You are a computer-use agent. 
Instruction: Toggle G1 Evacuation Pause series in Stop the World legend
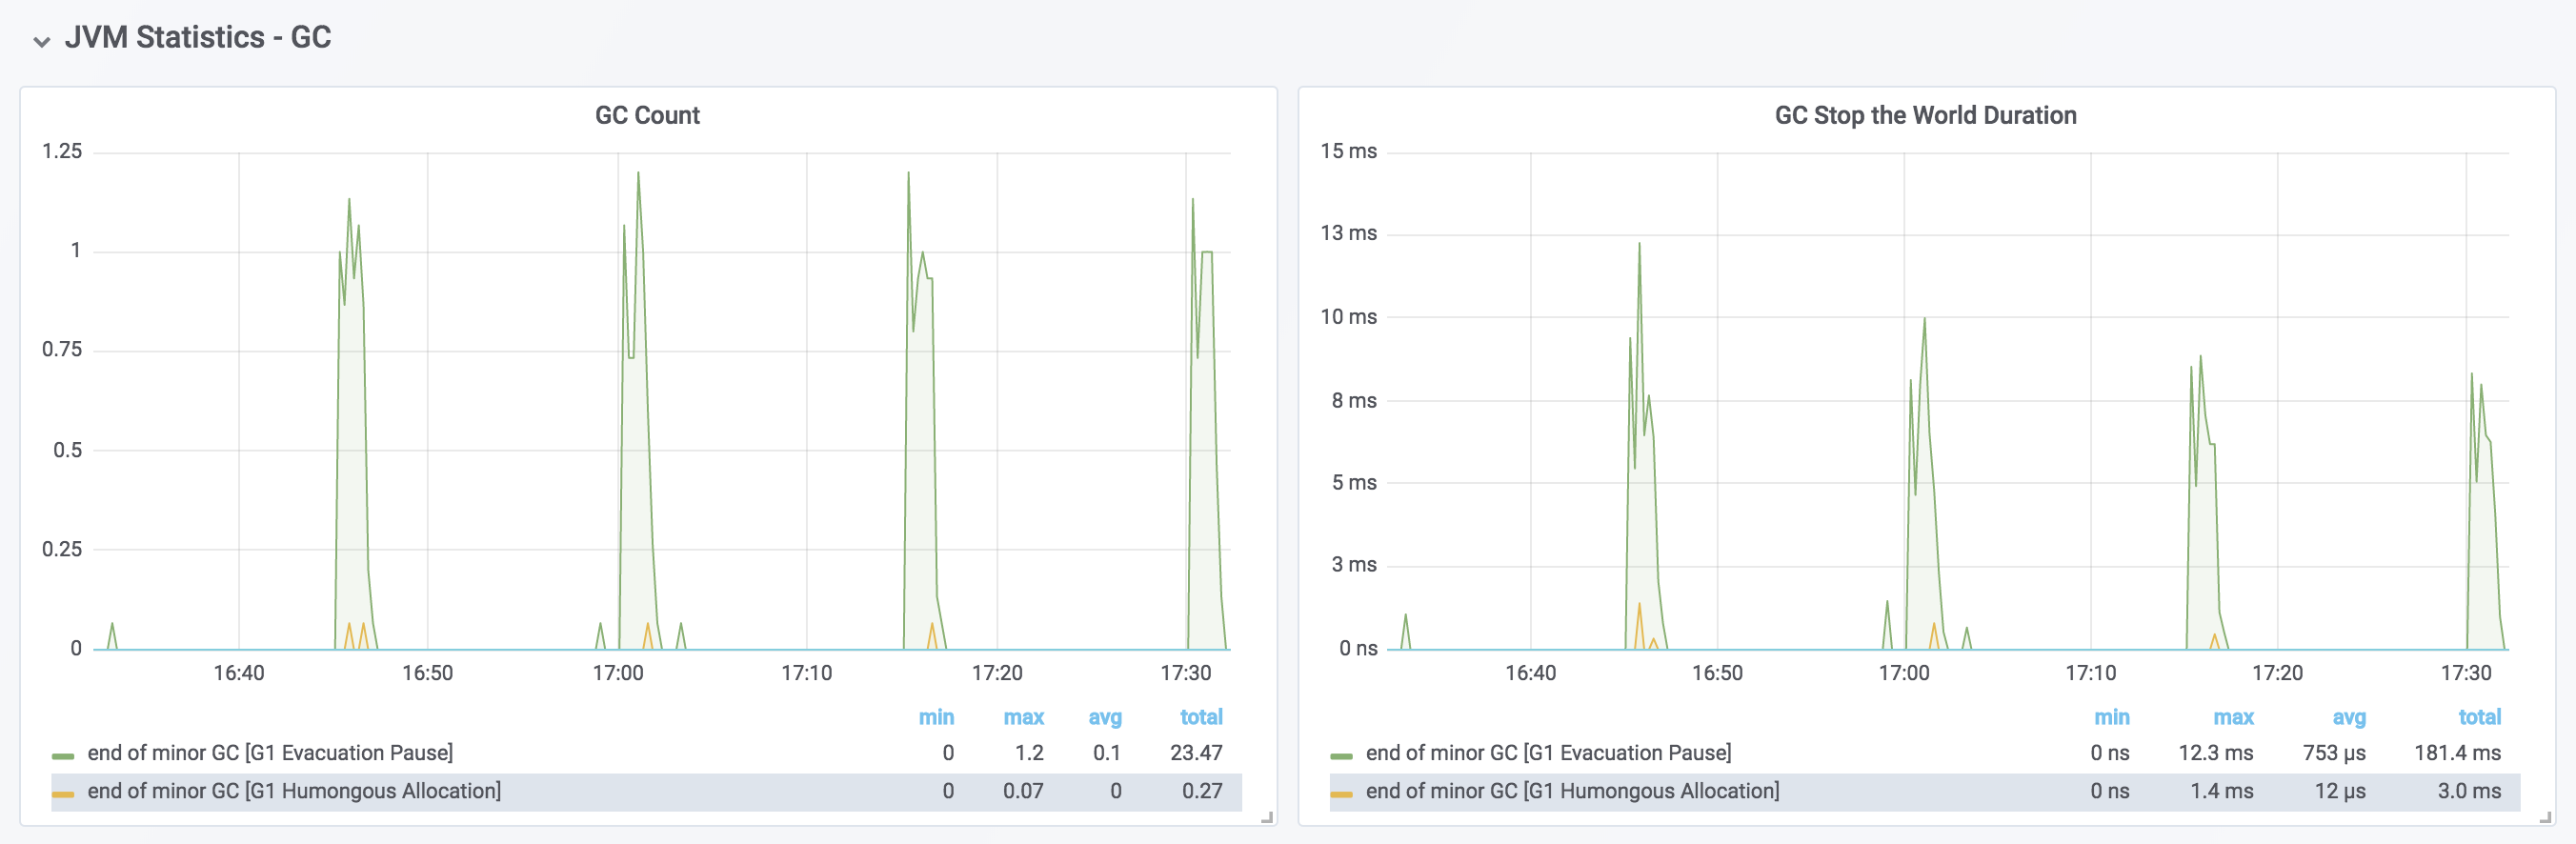coord(1548,753)
